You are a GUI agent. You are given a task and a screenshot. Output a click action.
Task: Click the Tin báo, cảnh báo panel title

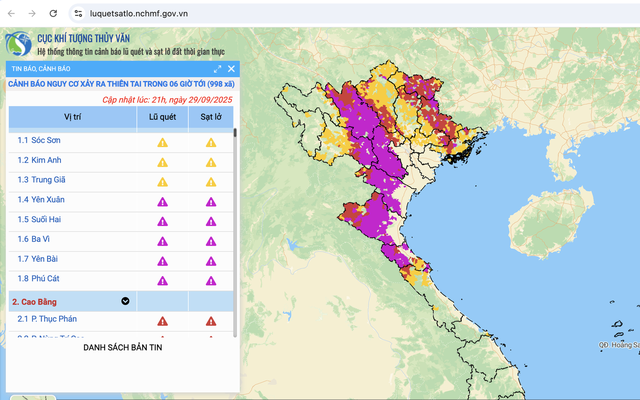[41, 69]
